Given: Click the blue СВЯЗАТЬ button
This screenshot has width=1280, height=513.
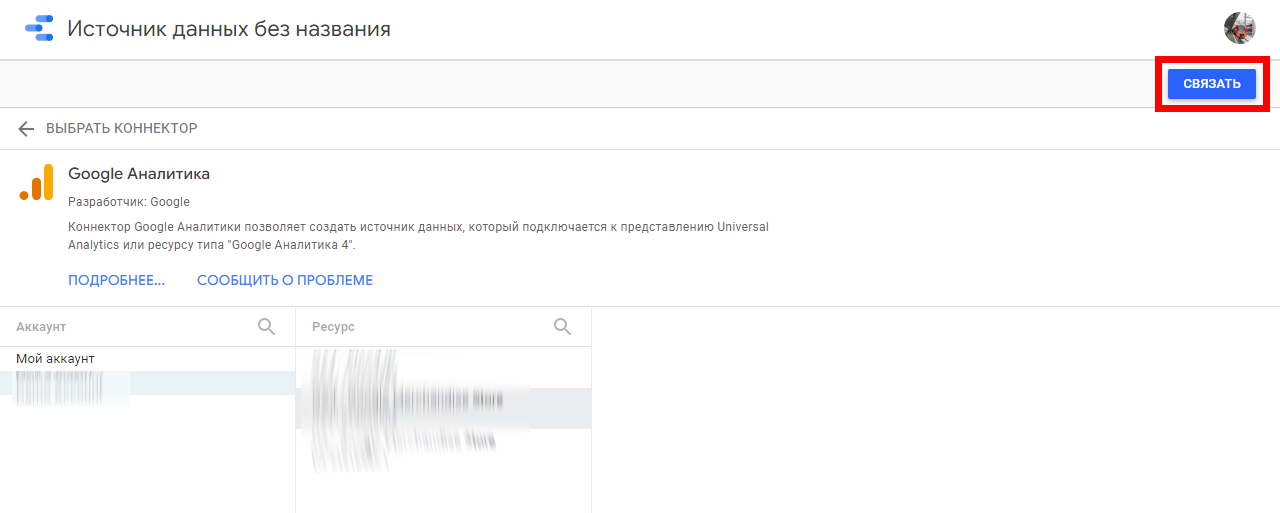Looking at the screenshot, I should click(x=1212, y=84).
